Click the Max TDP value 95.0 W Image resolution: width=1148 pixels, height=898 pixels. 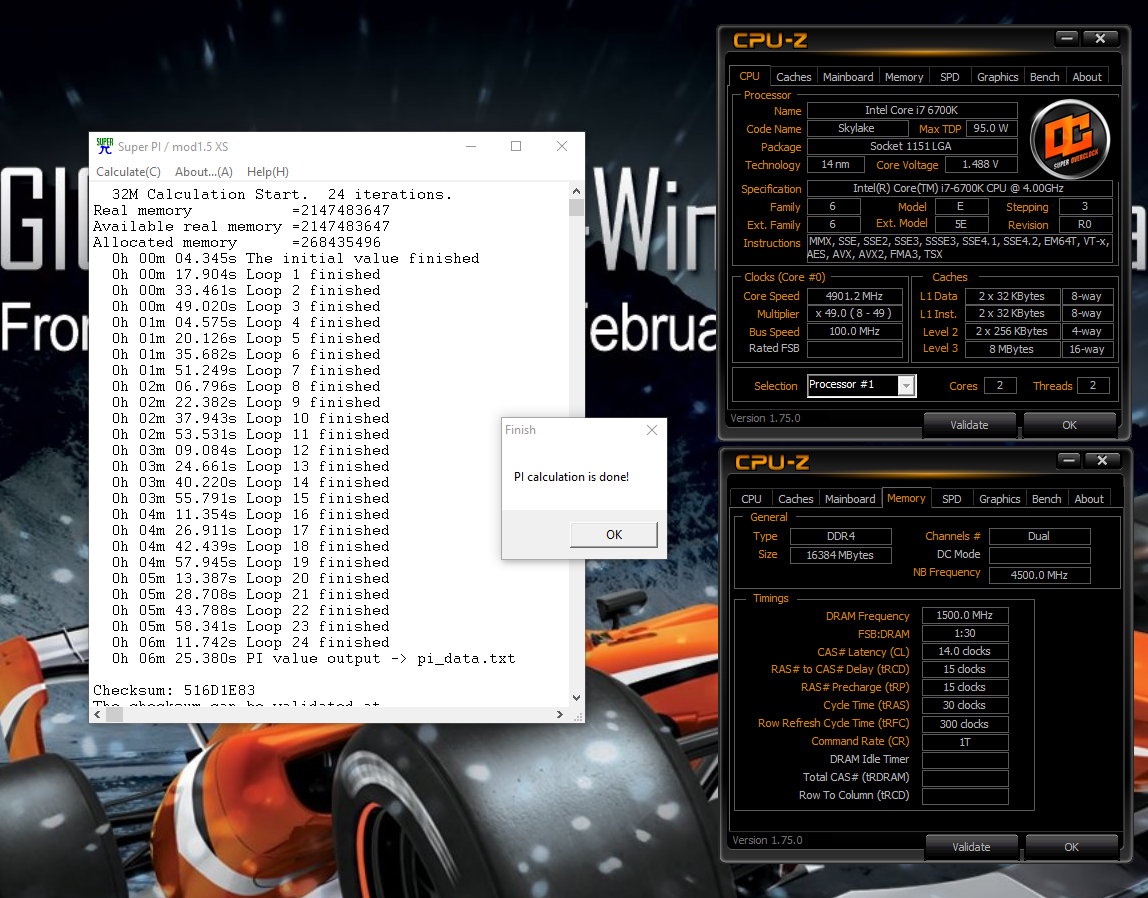pyautogui.click(x=991, y=128)
